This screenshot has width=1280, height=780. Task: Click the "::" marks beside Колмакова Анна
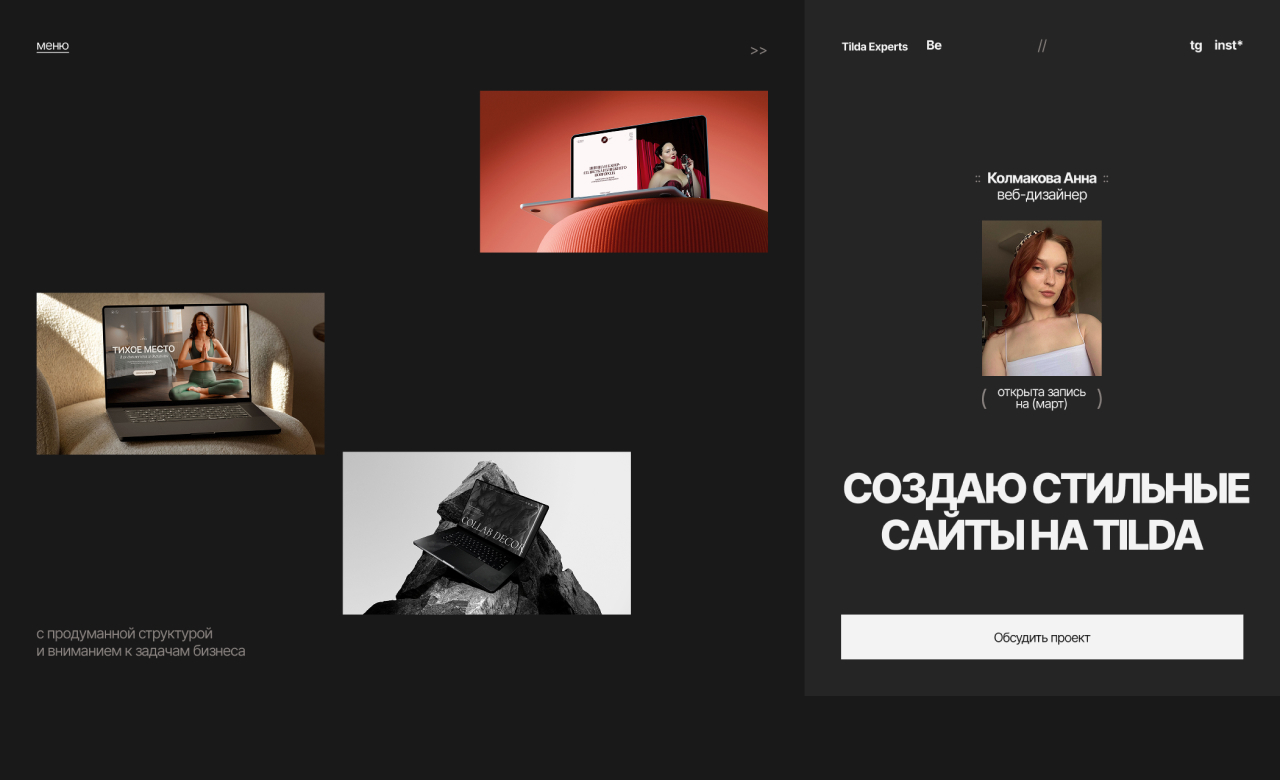tap(978, 178)
